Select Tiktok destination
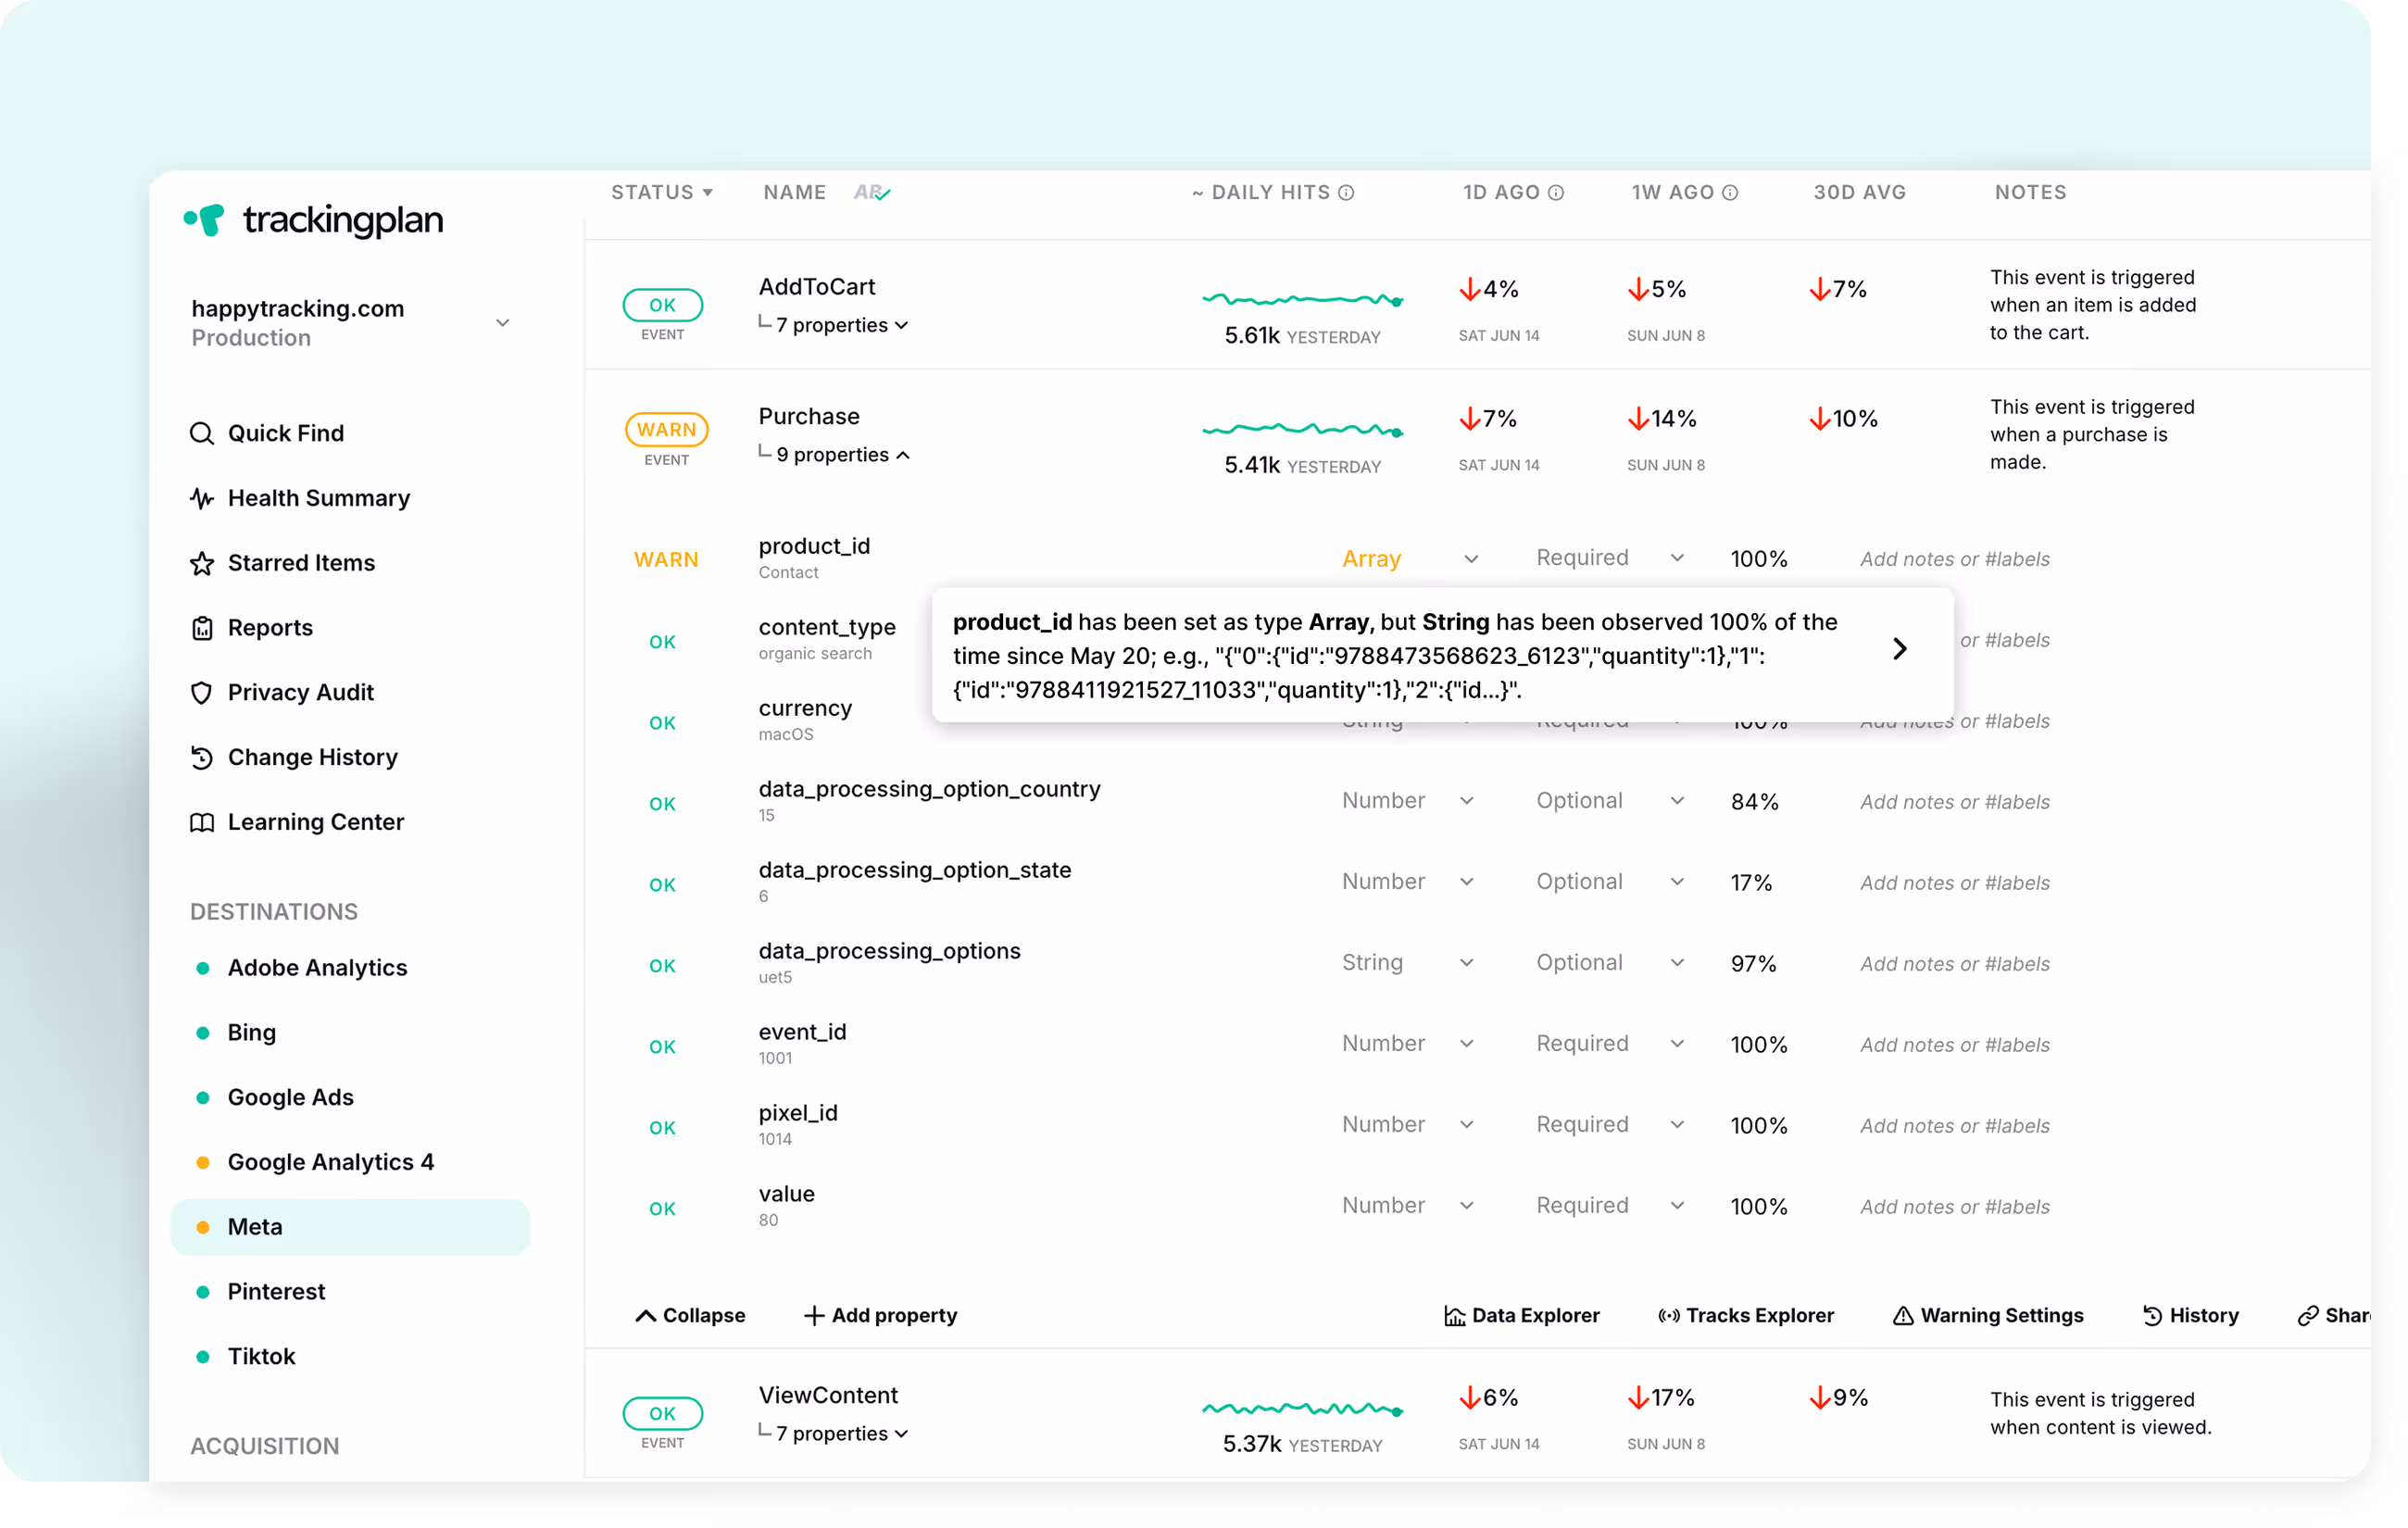2408x1528 pixels. [261, 1356]
